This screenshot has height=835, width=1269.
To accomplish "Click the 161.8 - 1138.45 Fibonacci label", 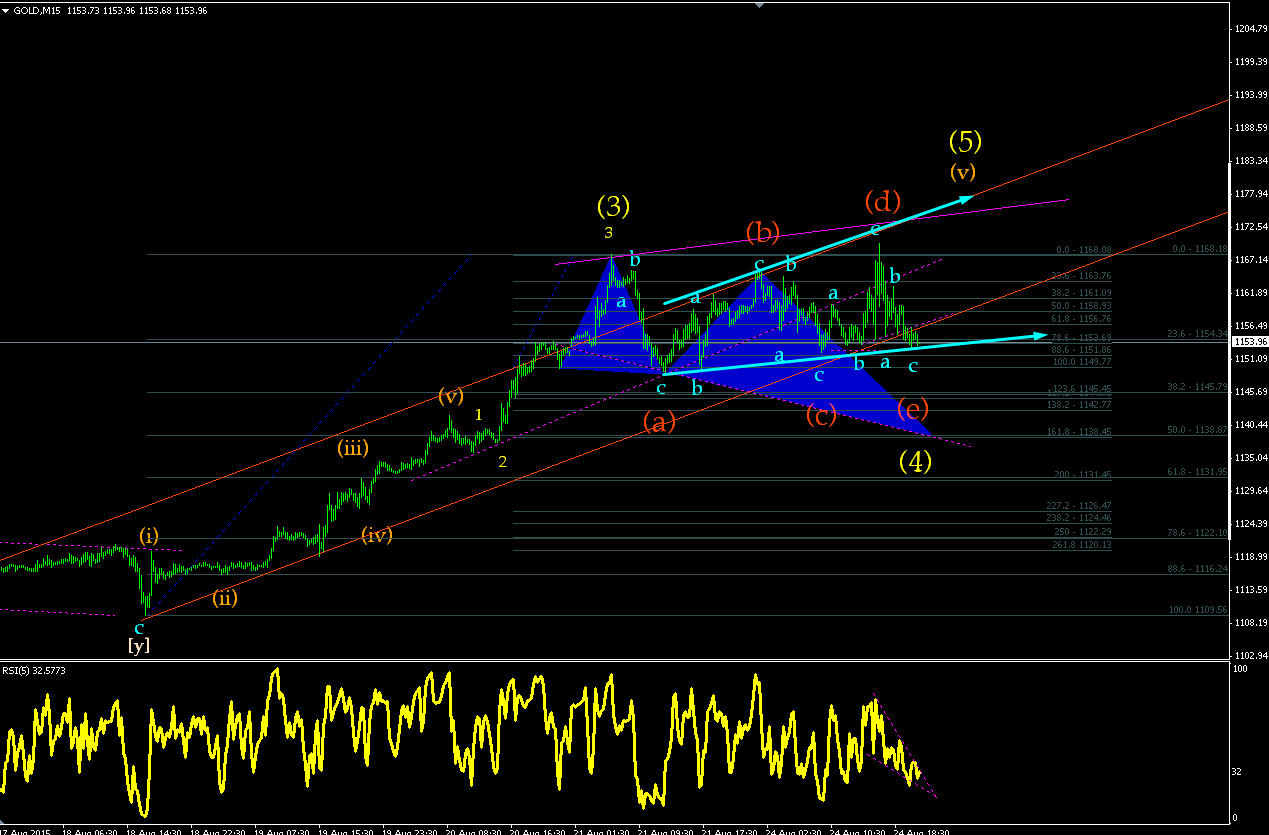I will (1079, 432).
